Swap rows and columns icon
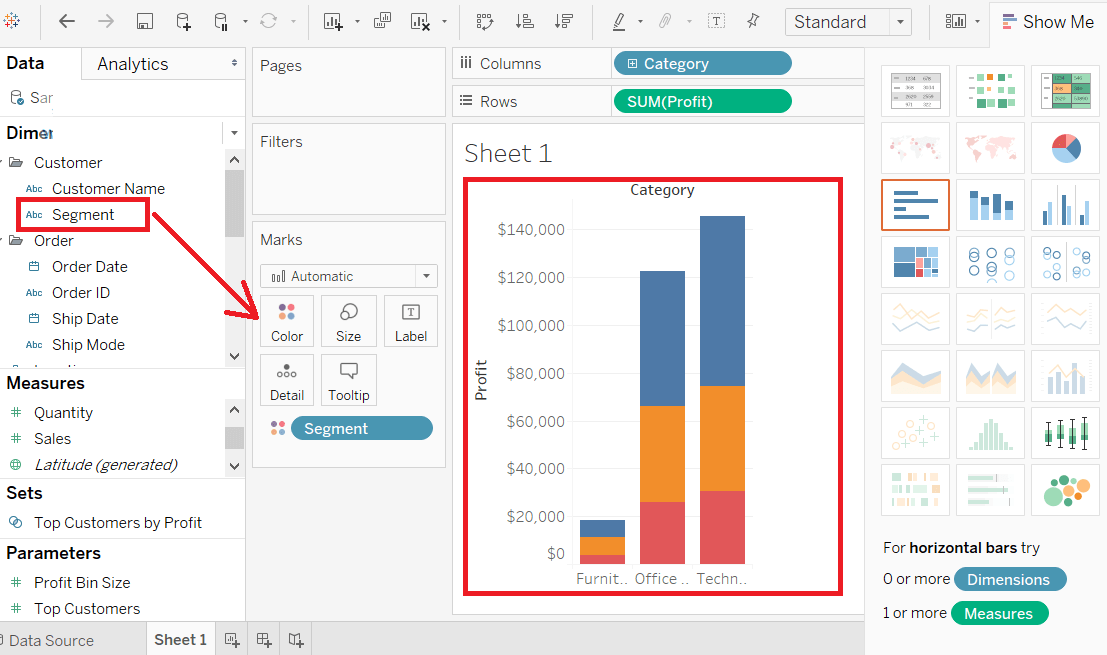 (485, 21)
